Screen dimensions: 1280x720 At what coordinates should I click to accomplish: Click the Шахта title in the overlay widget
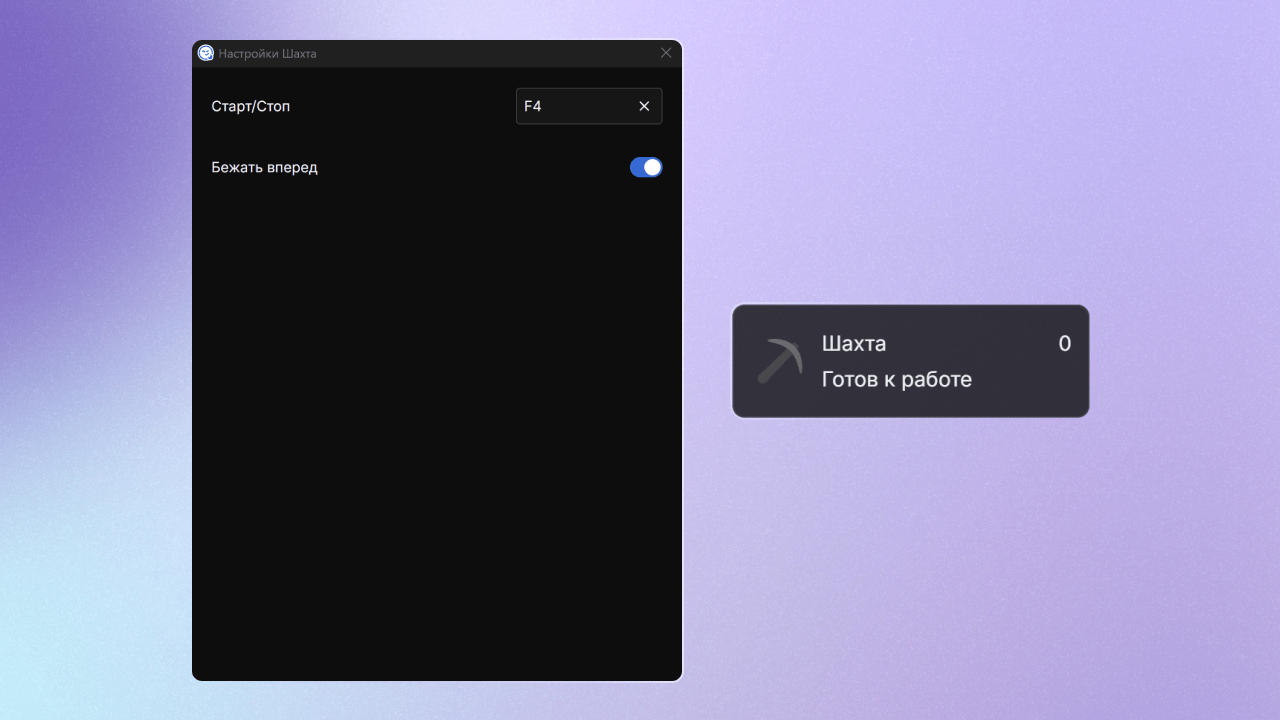853,344
